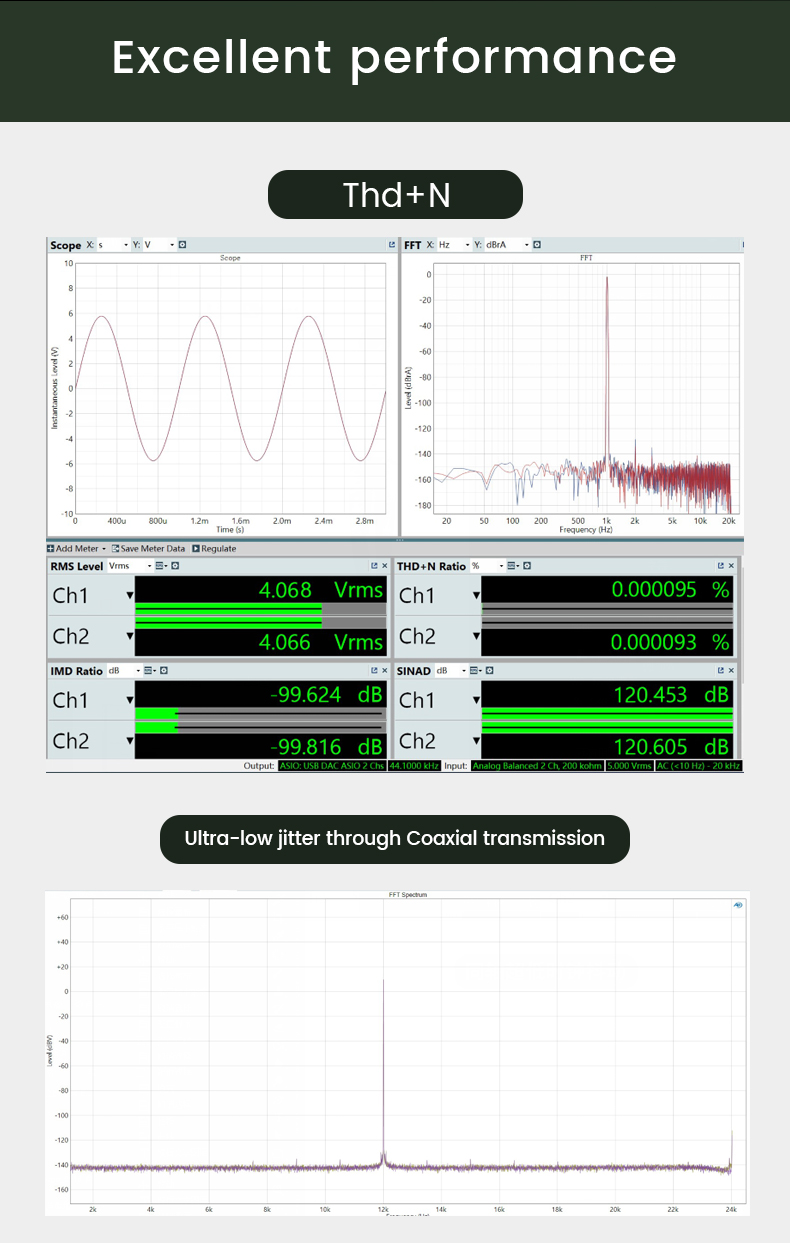The image size is (790, 1243).
Task: Click the Add Meter menu button
Action: click(76, 548)
